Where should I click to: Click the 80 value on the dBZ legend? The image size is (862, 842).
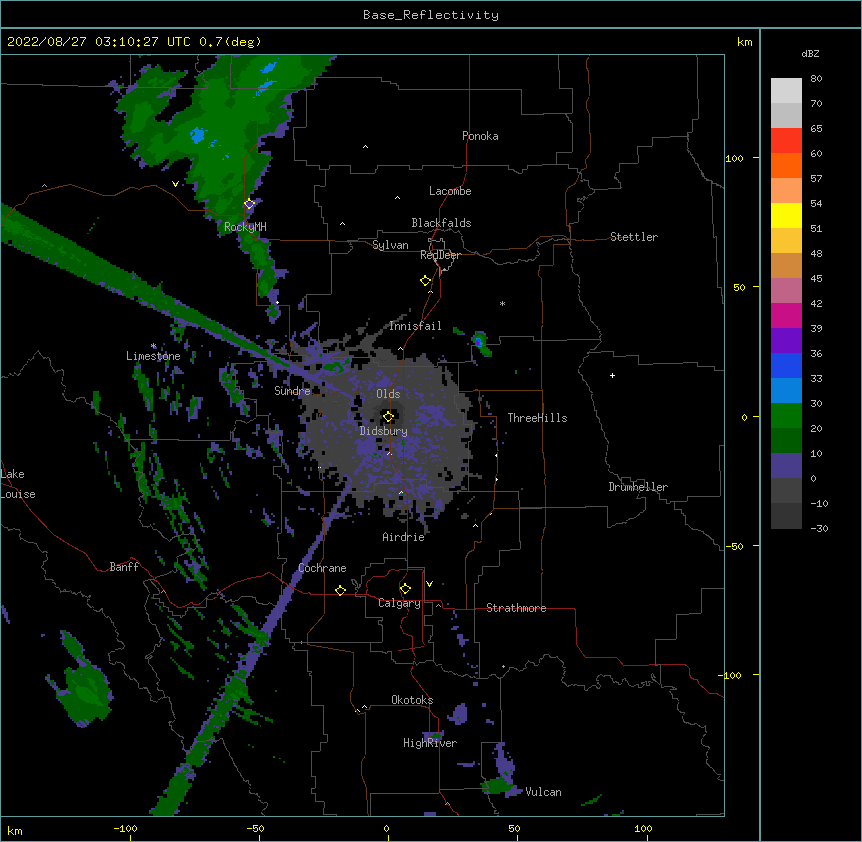point(816,79)
